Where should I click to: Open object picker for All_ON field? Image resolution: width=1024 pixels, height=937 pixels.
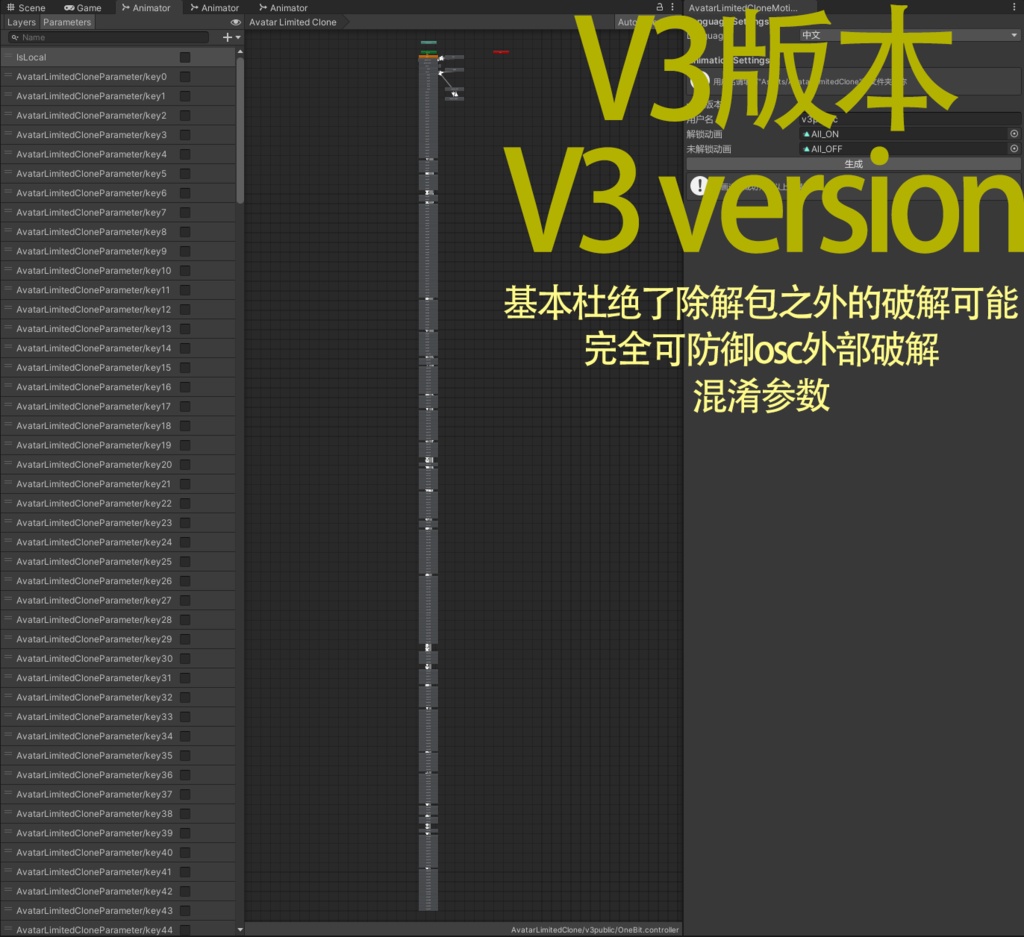click(1014, 134)
